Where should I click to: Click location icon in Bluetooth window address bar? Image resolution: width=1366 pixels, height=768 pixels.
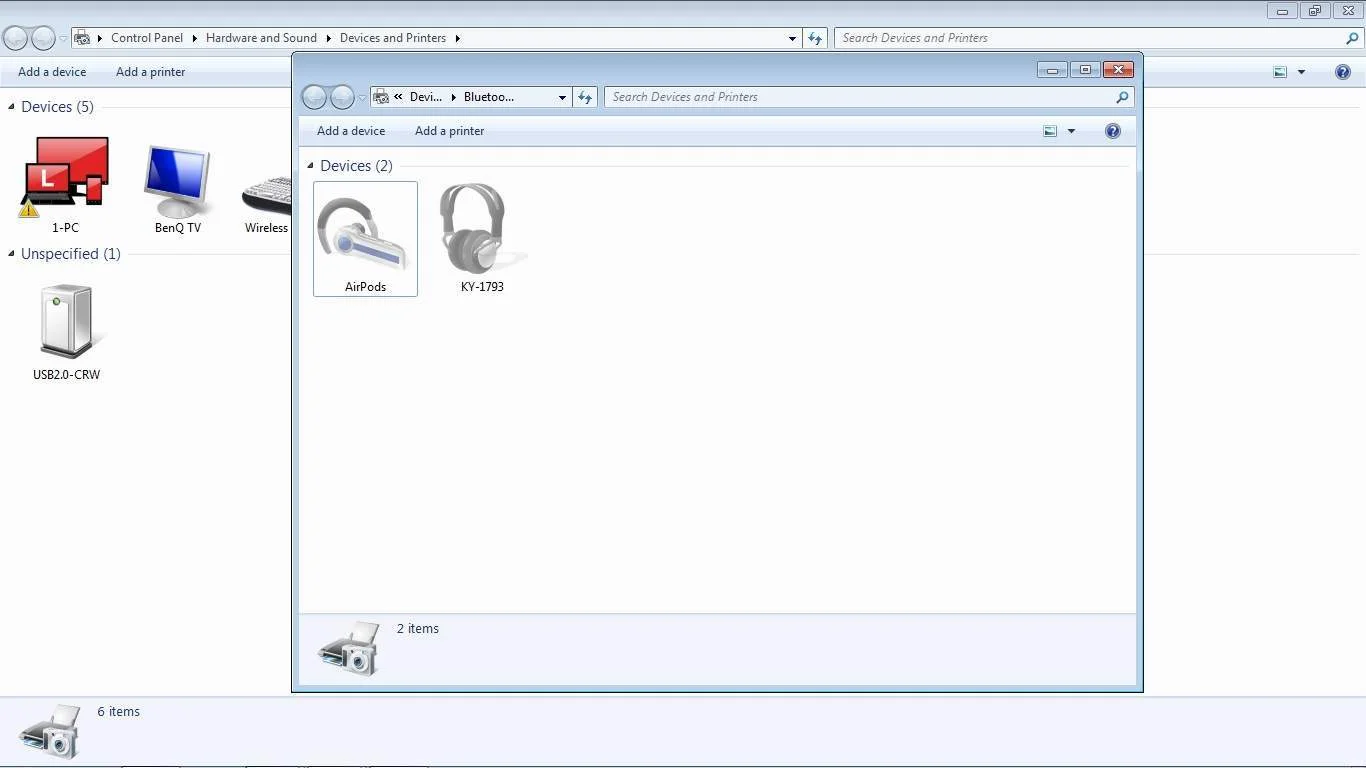pyautogui.click(x=381, y=97)
